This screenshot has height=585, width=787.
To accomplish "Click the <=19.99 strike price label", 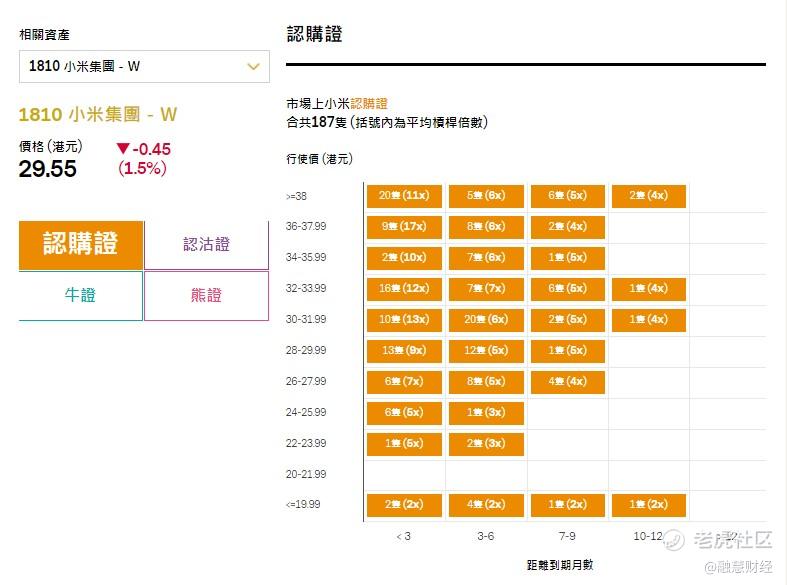I will pos(303,504).
